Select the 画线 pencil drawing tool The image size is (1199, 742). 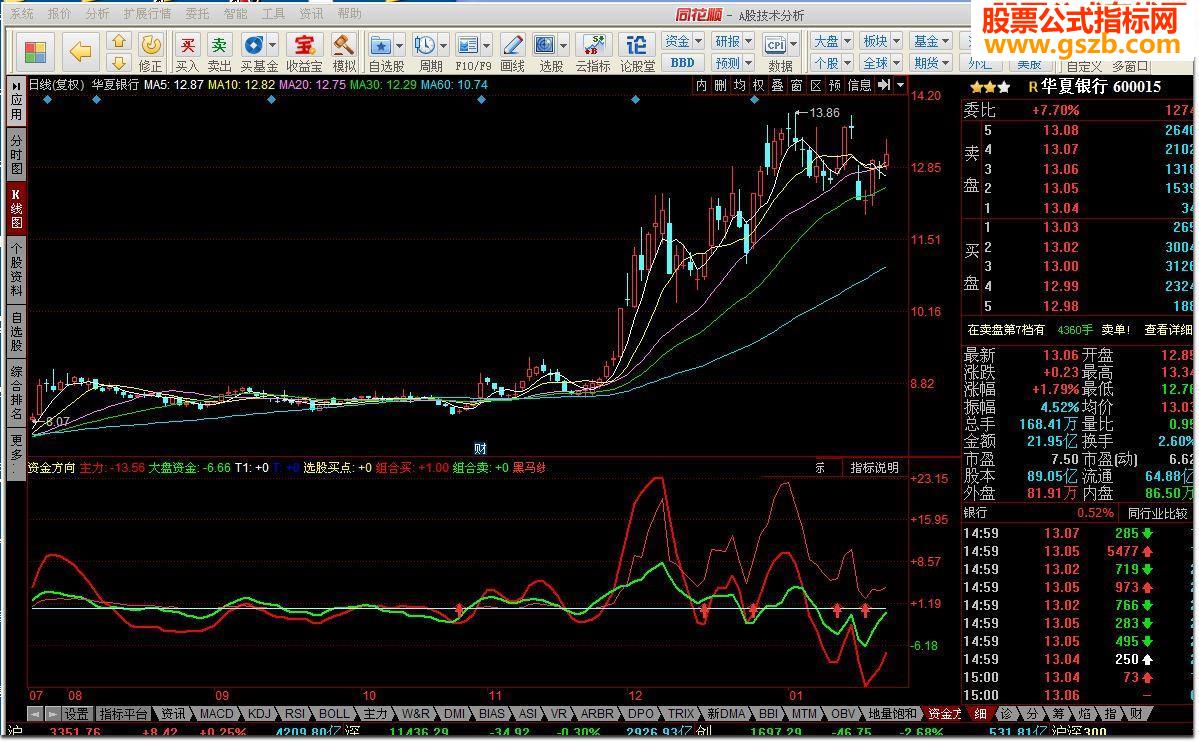512,52
